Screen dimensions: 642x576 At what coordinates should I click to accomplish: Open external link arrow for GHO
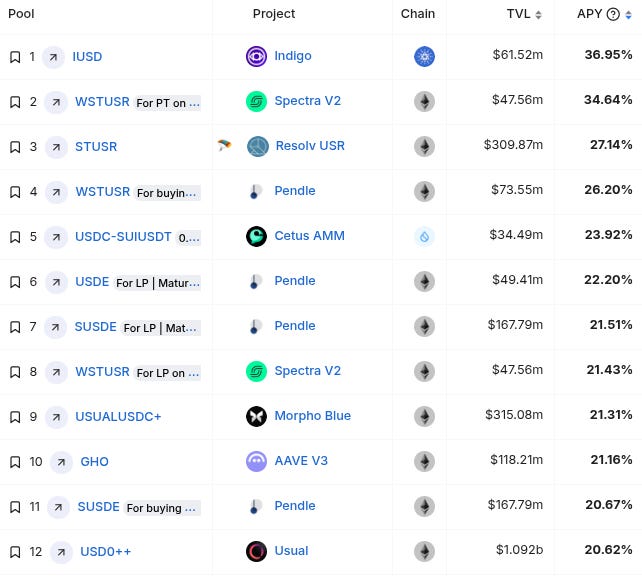(61, 462)
